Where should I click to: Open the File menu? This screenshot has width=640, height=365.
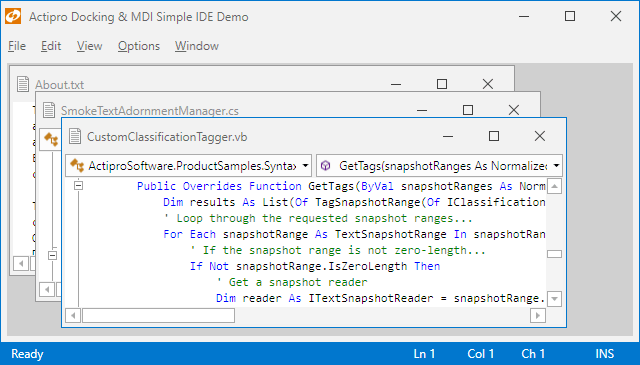tap(17, 46)
